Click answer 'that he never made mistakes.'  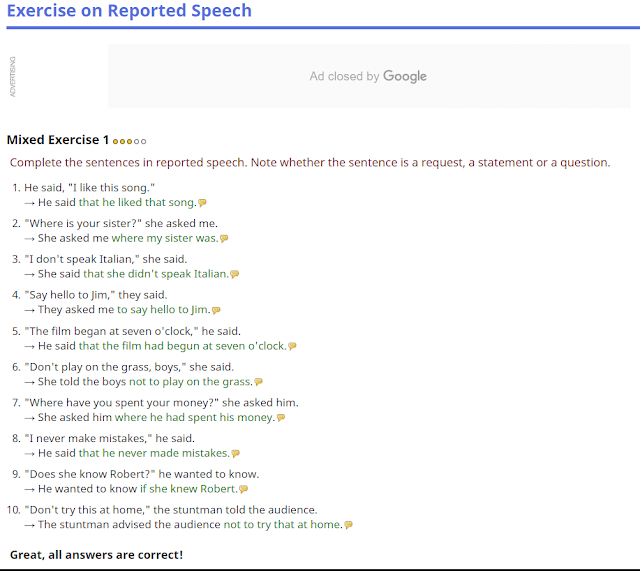pyautogui.click(x=154, y=453)
